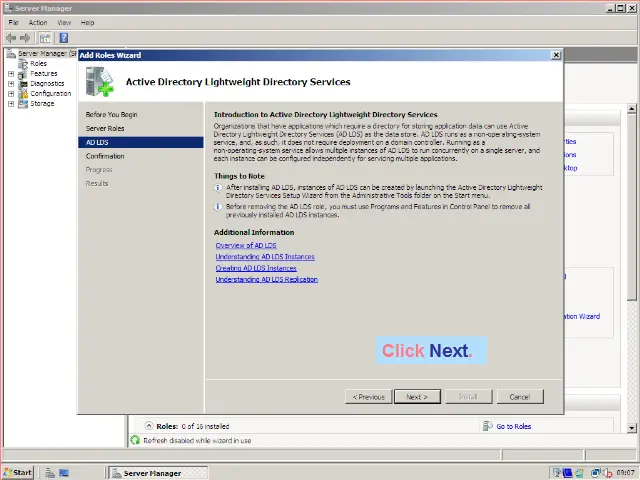Click the Next button in wizard

click(417, 397)
